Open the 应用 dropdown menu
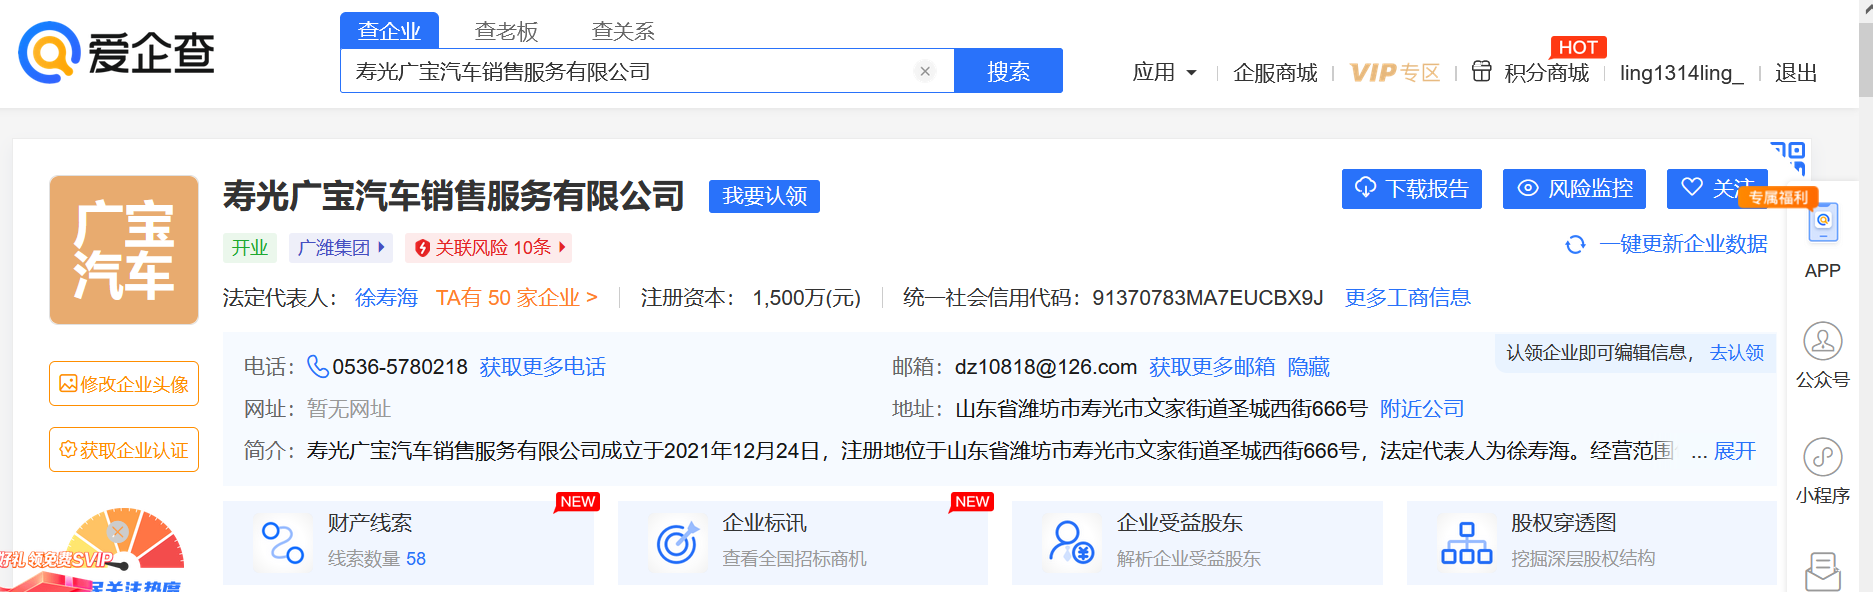1873x592 pixels. point(1164,73)
